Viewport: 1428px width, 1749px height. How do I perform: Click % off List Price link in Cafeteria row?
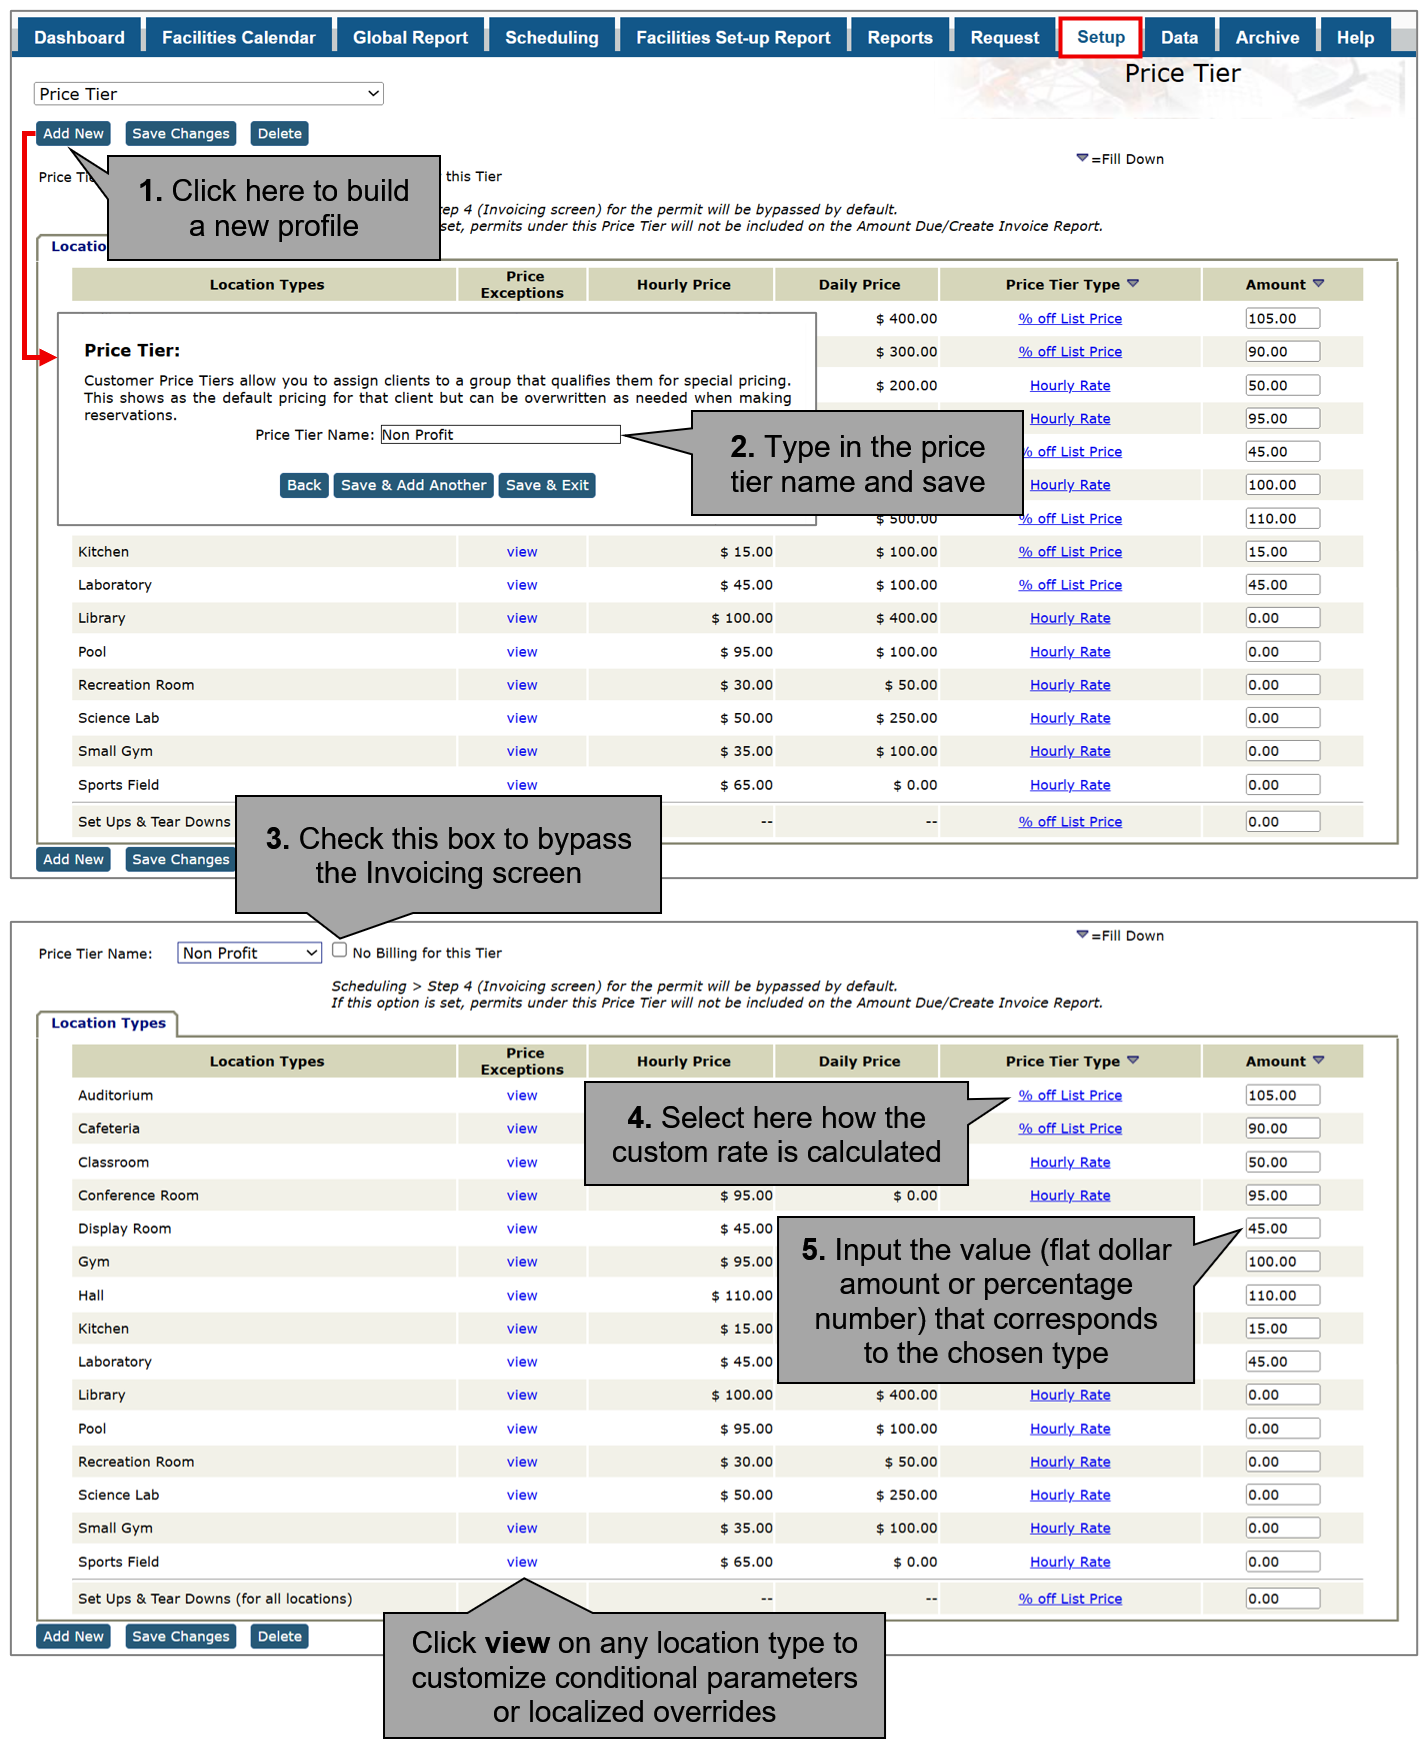click(x=1070, y=1128)
